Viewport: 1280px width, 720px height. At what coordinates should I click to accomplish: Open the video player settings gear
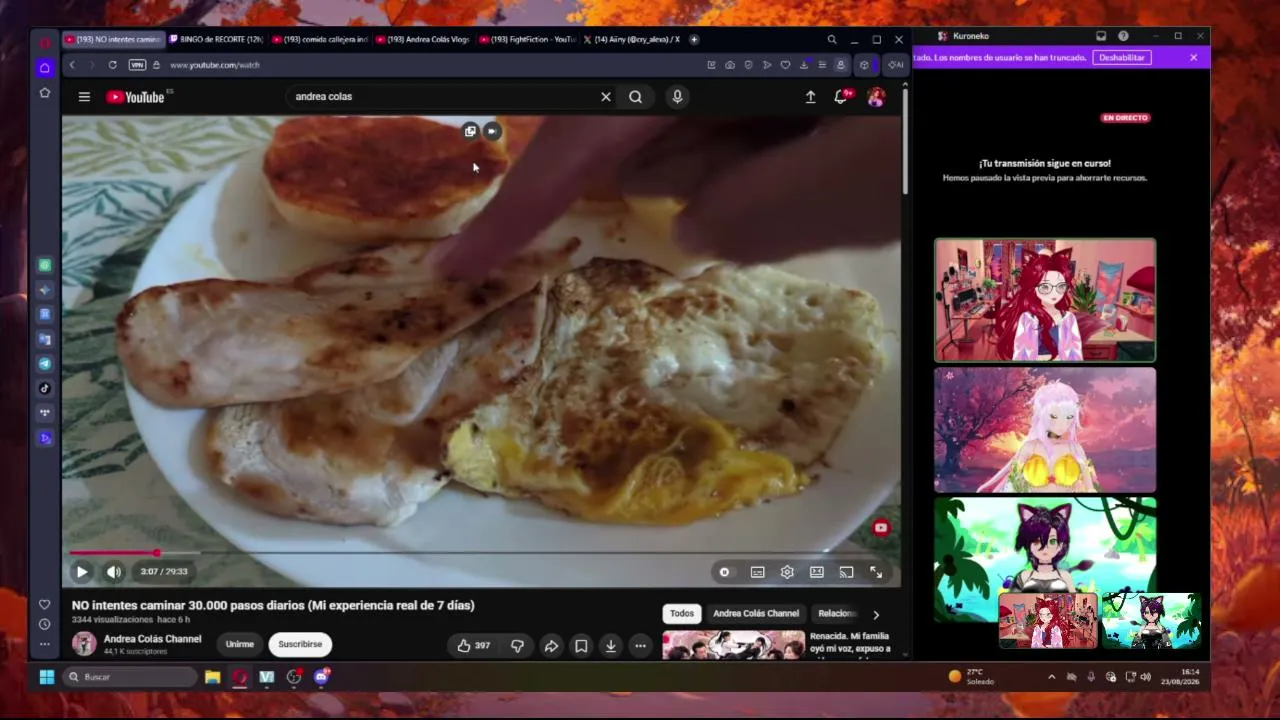tap(787, 572)
